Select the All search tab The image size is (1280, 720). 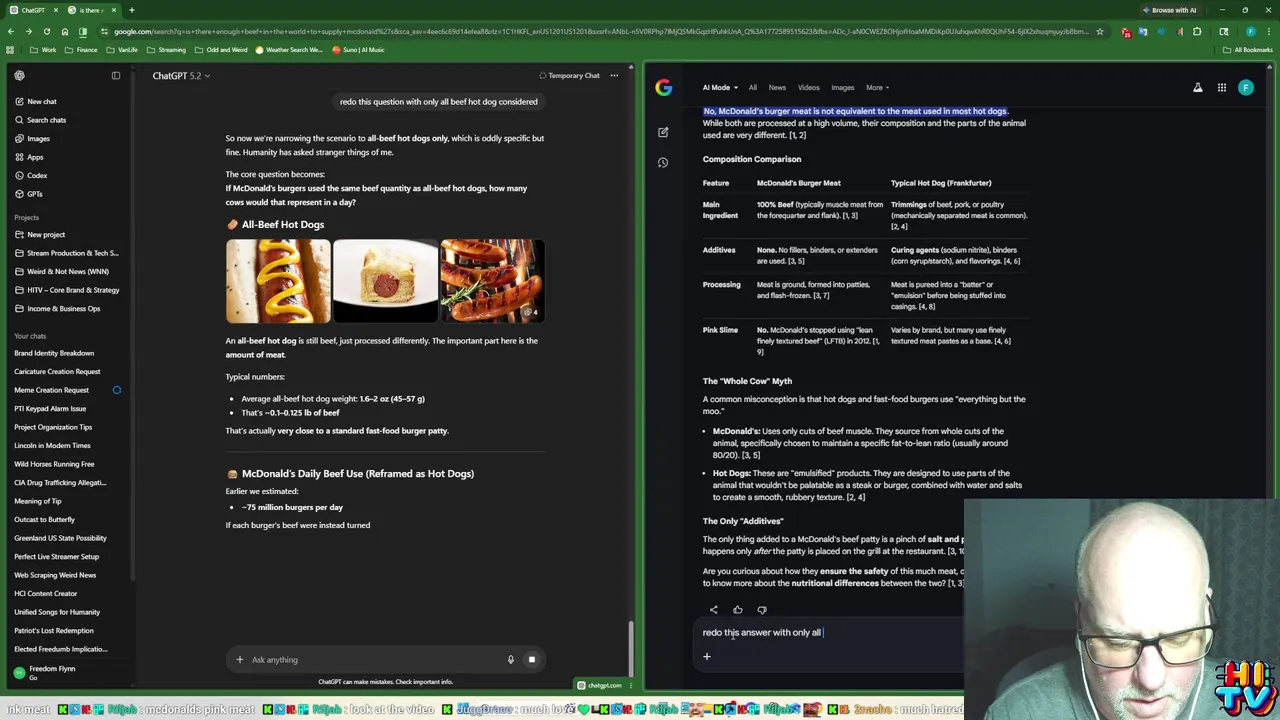tap(752, 87)
